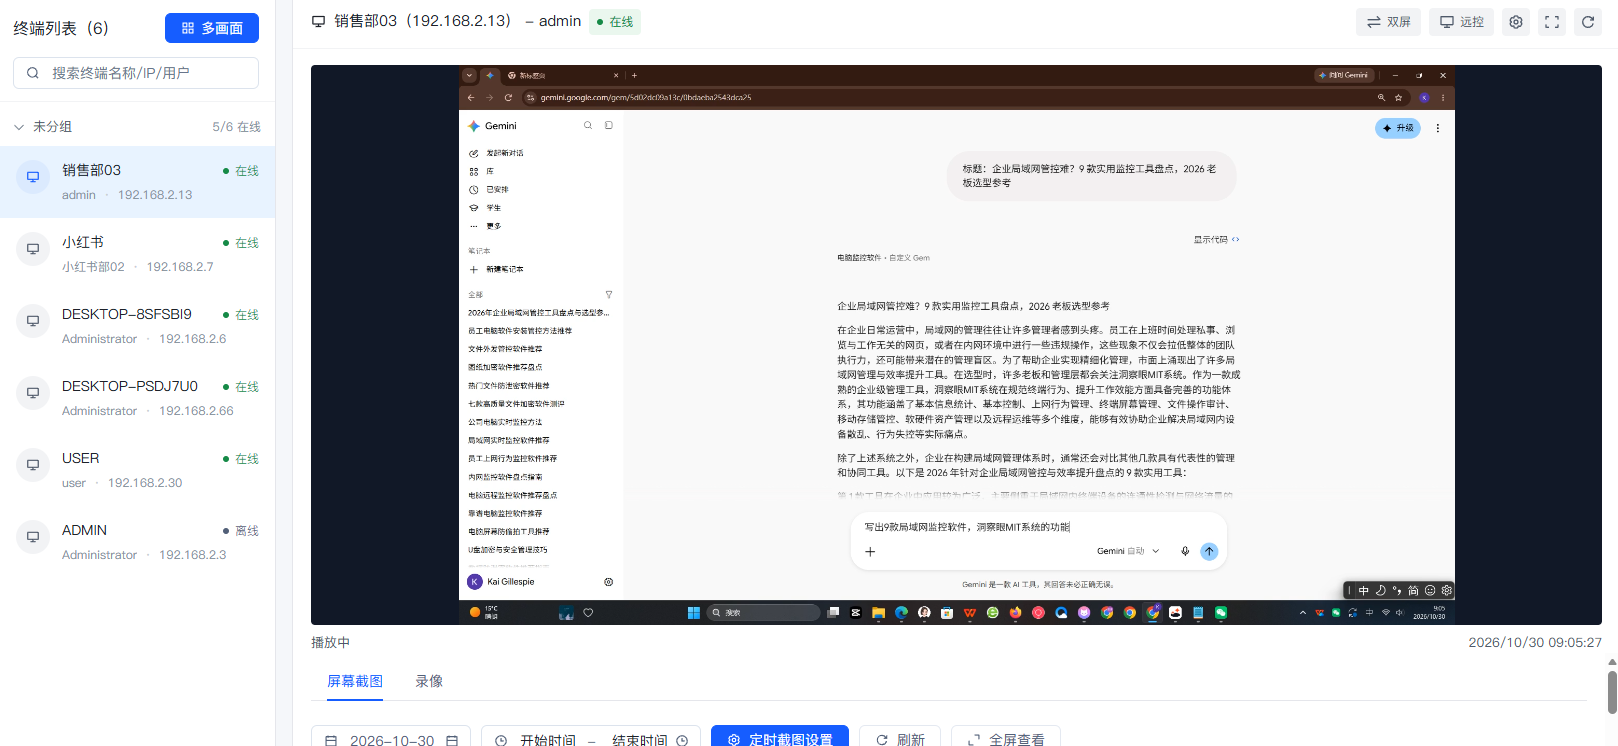Click the magnifier icon in the terminal search box
Image resolution: width=1618 pixels, height=746 pixels.
point(33,73)
